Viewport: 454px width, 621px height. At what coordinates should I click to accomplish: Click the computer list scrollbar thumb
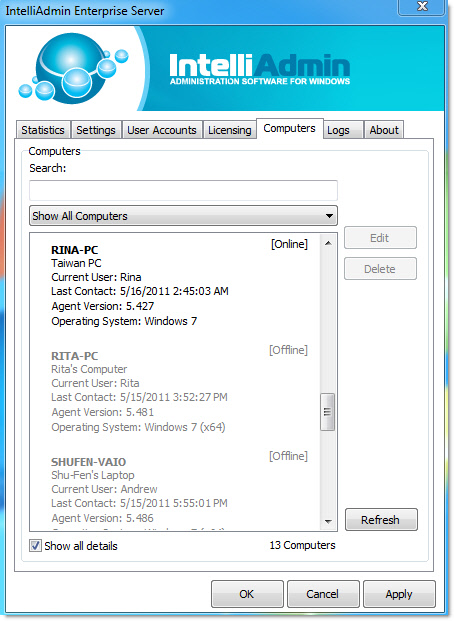click(x=328, y=412)
